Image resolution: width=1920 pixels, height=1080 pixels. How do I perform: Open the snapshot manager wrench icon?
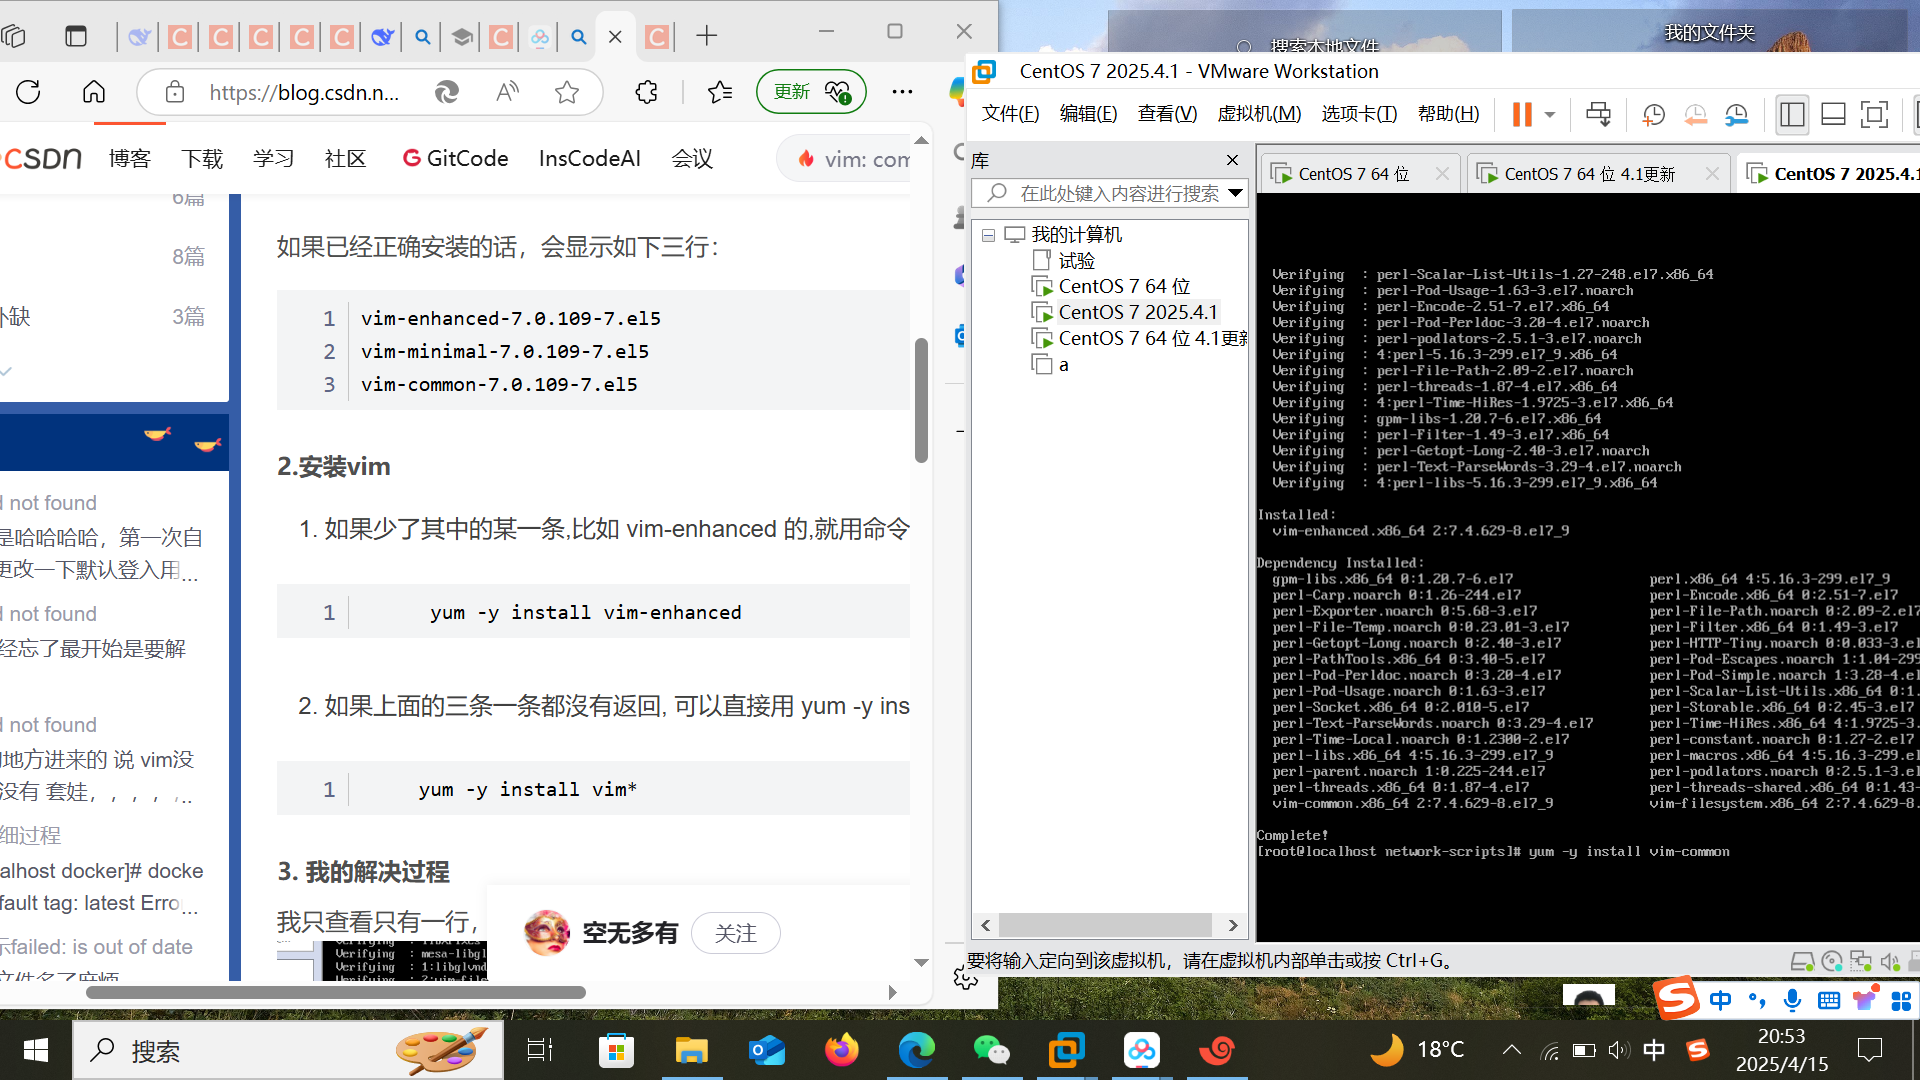click(1737, 114)
